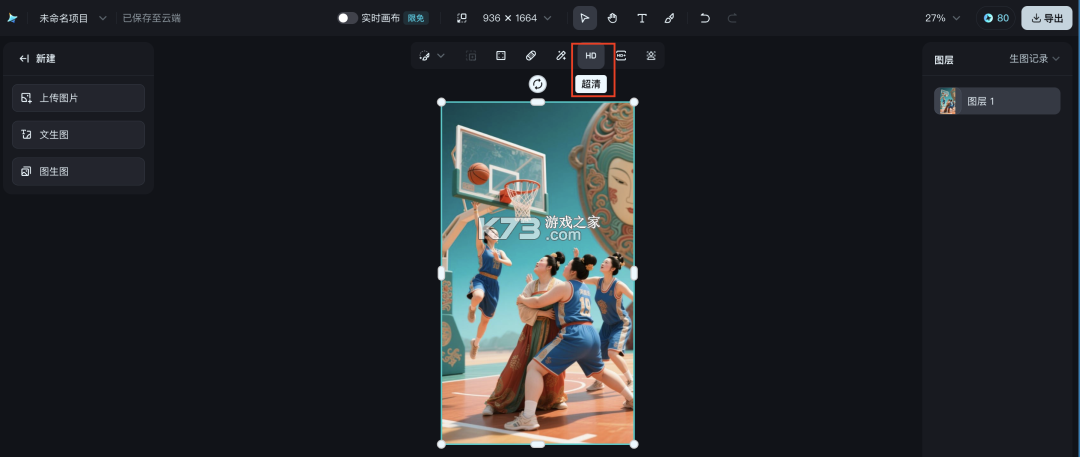
Task: Click the 文生图 text-to-image button
Action: (79, 134)
